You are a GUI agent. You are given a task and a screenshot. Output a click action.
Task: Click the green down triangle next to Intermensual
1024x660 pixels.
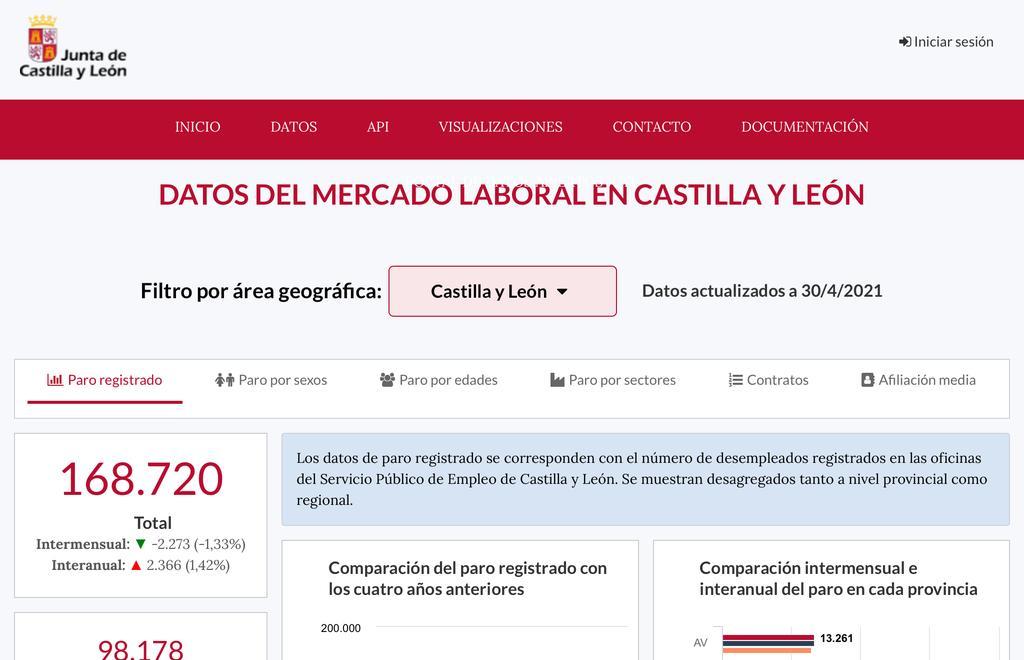140,544
